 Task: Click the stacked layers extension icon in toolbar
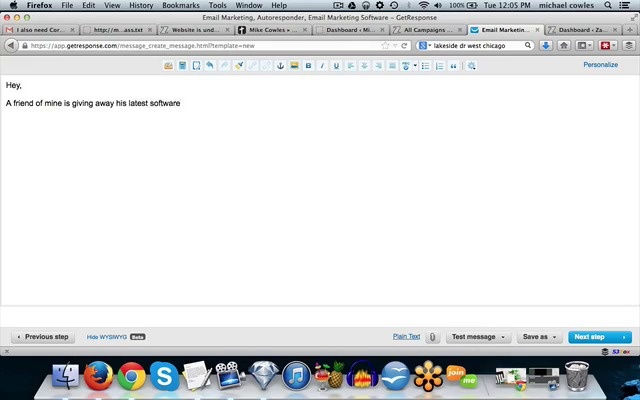pyautogui.click(x=629, y=46)
